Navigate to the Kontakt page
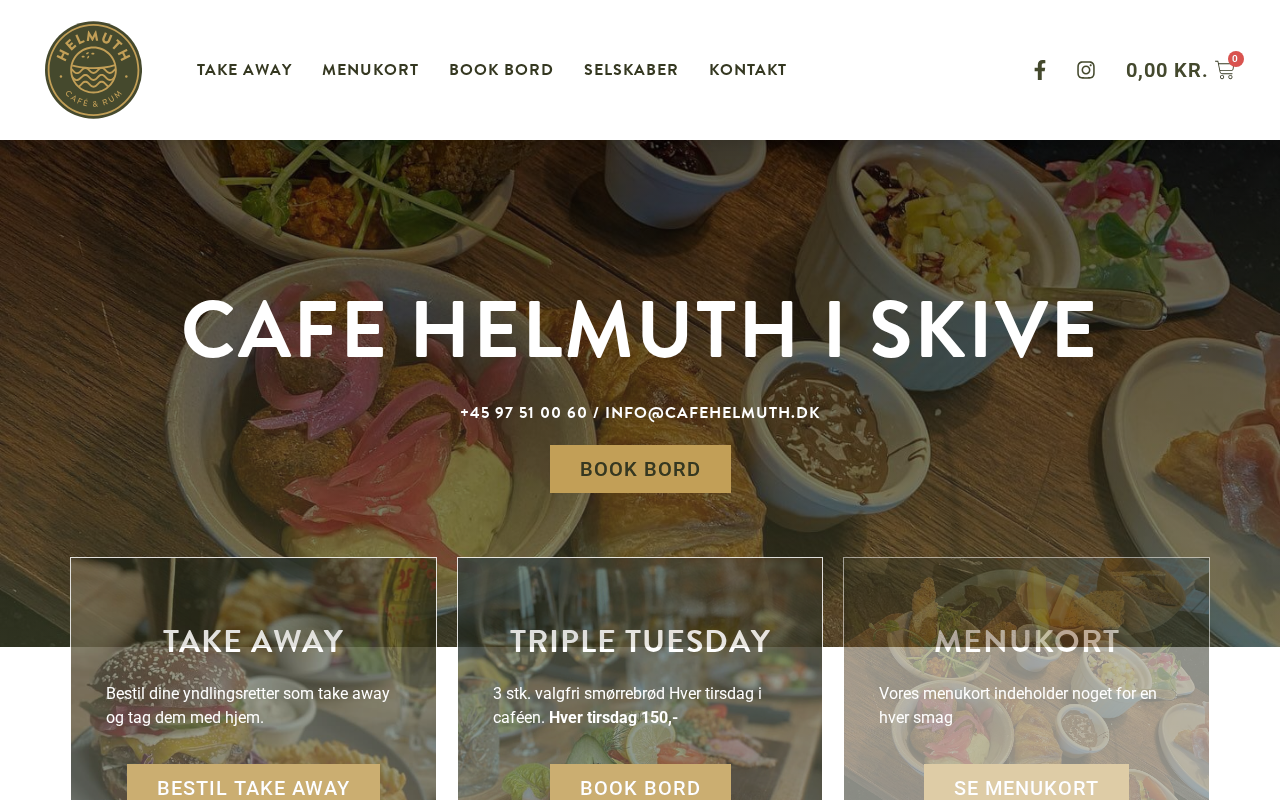The width and height of the screenshot is (1280, 800). pyautogui.click(x=748, y=70)
